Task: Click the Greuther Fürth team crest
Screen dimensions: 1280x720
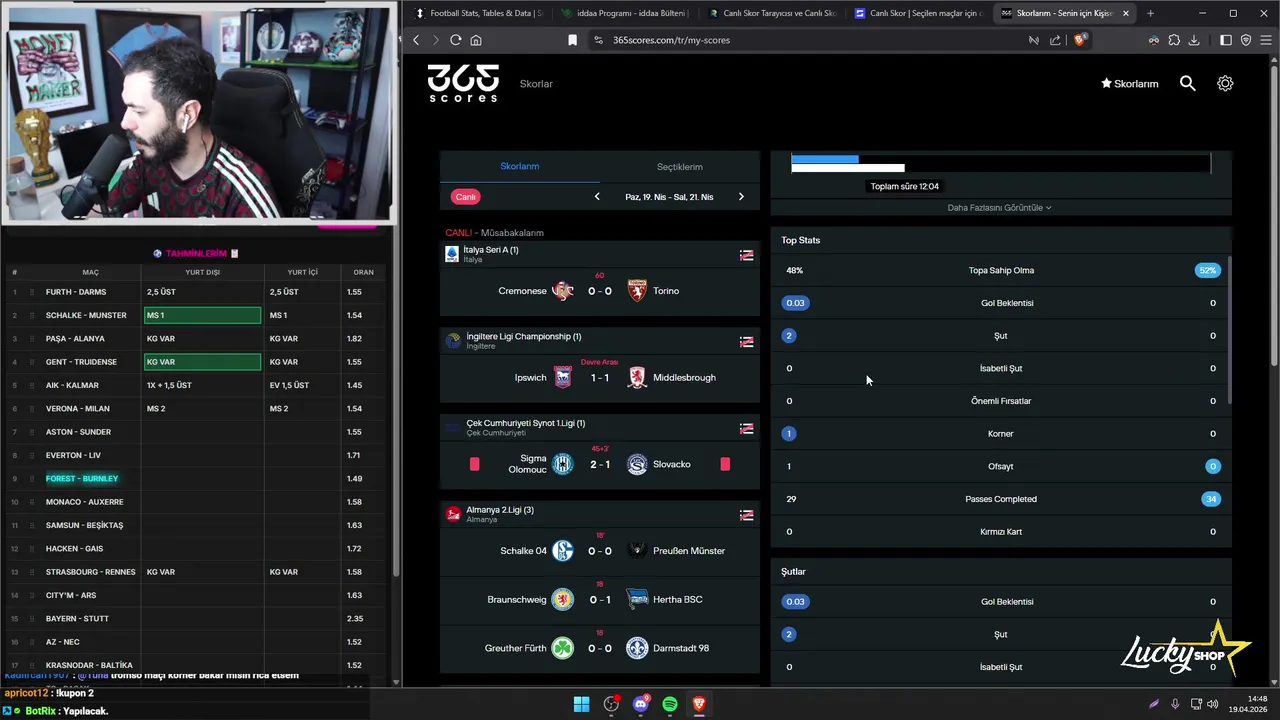Action: (563, 648)
